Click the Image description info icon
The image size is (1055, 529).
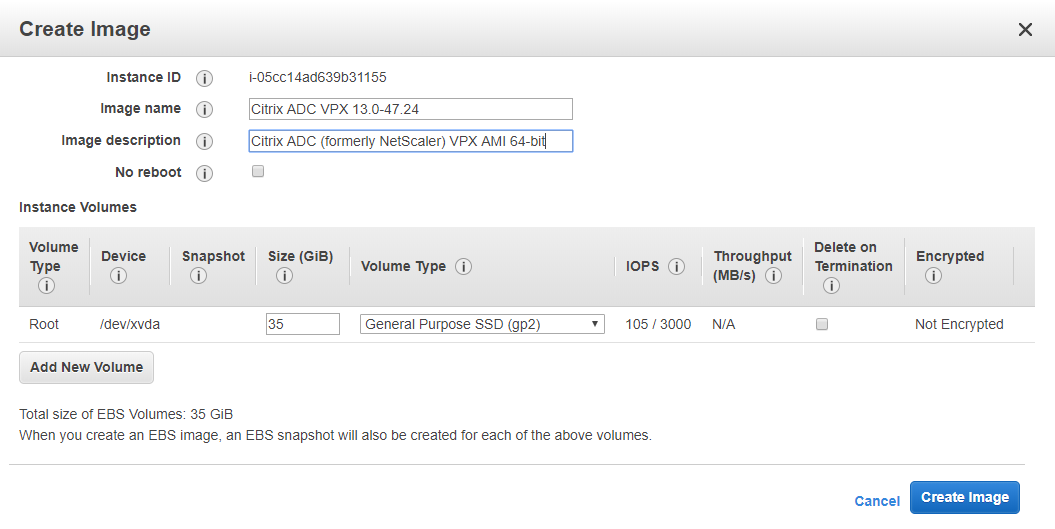tap(204, 142)
